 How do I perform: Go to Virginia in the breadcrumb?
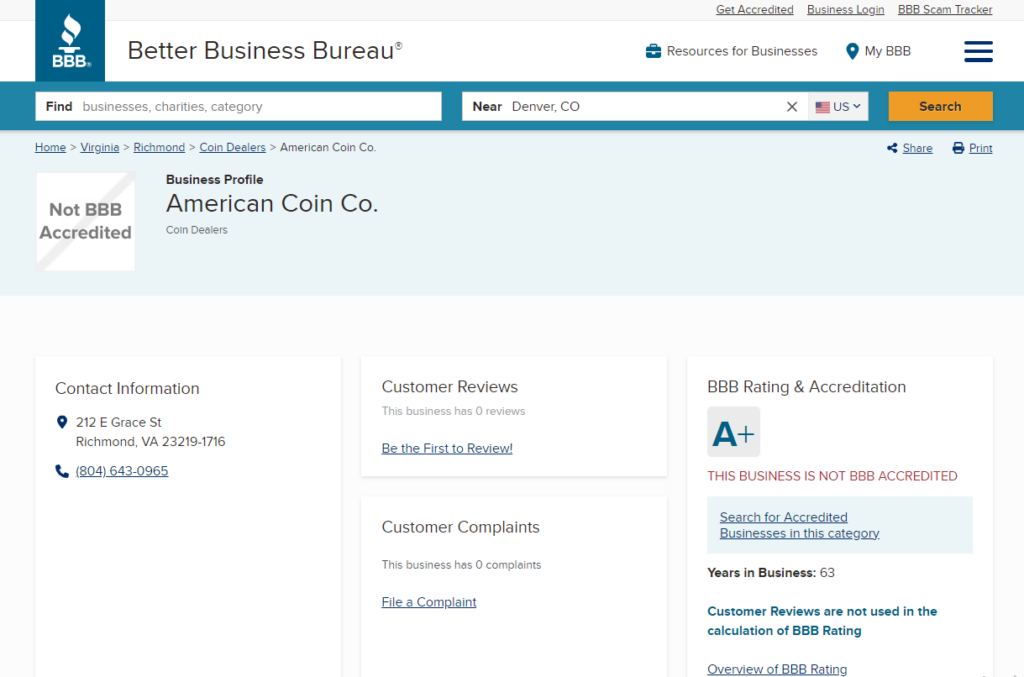99,148
